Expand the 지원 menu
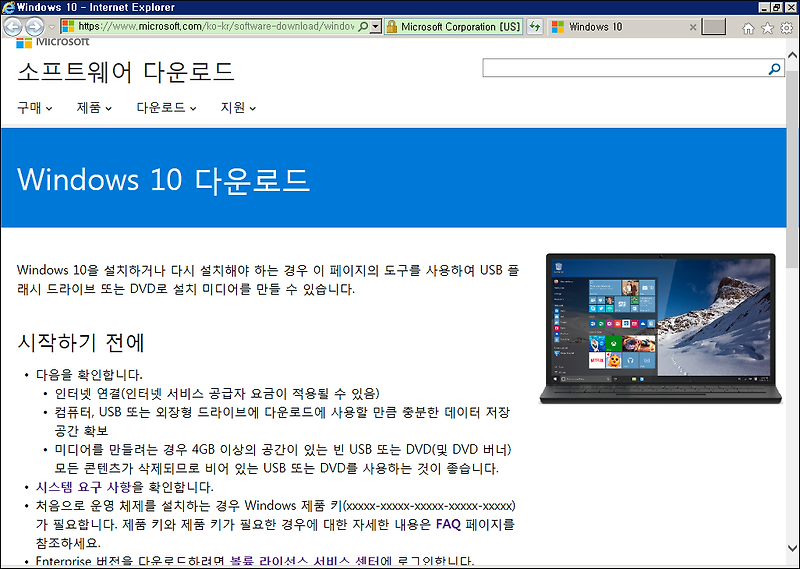The height and width of the screenshot is (569, 800). click(x=238, y=108)
